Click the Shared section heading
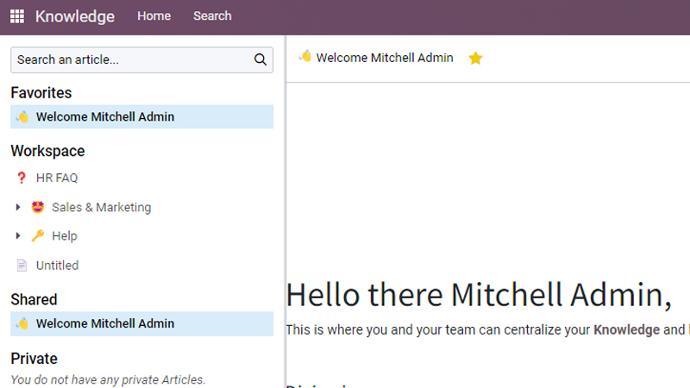This screenshot has height=388, width=690. [34, 300]
